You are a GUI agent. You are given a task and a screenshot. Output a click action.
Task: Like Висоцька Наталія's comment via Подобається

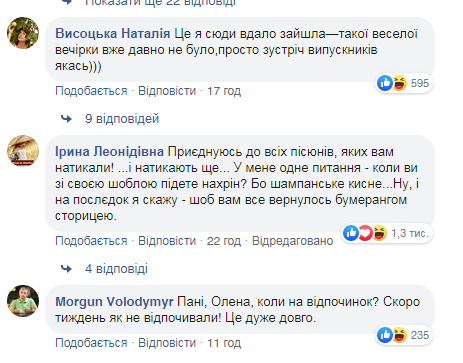pyautogui.click(x=91, y=91)
